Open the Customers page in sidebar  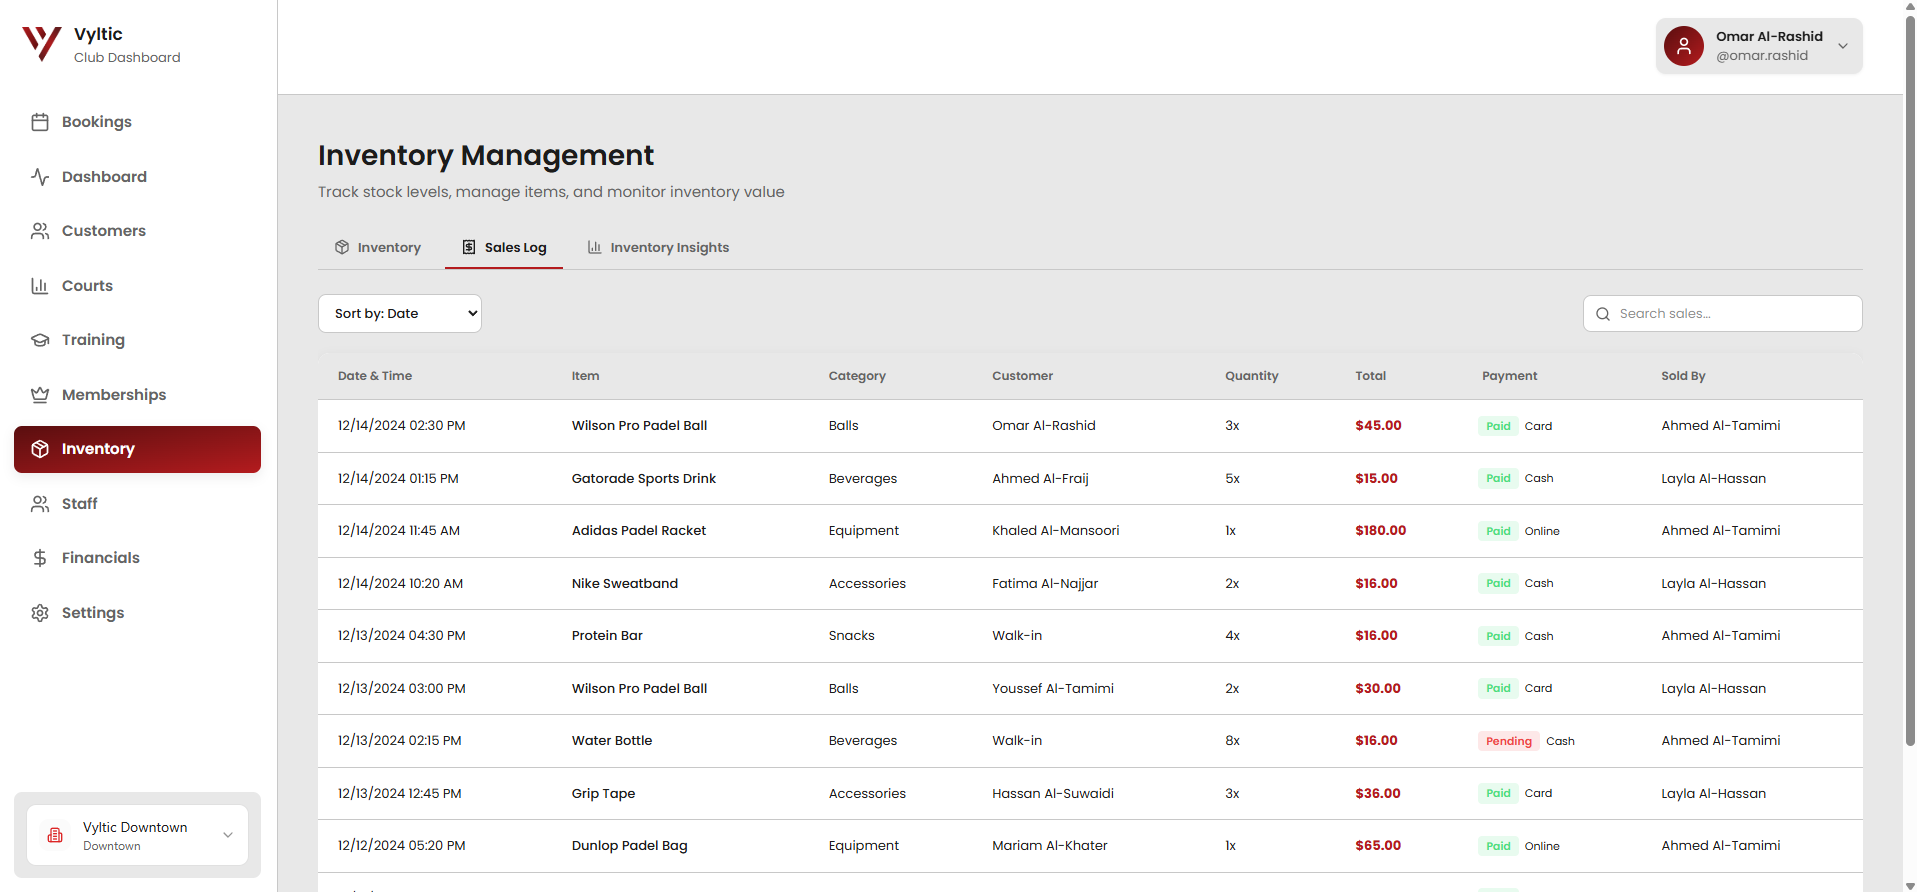coord(103,231)
